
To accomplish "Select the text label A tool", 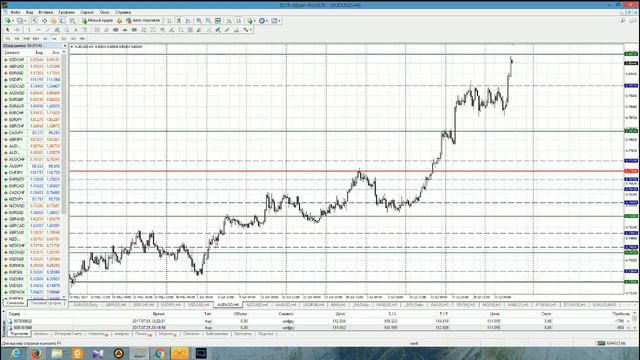I will tap(76, 29).
